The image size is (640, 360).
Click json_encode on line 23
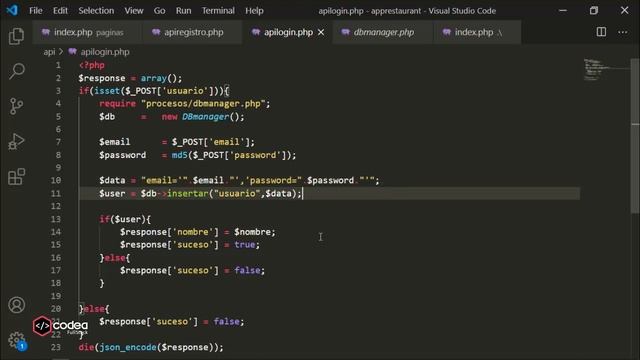point(128,347)
